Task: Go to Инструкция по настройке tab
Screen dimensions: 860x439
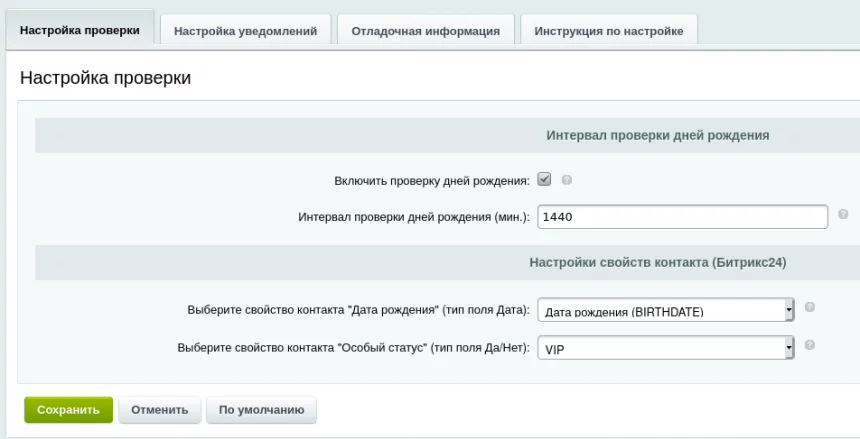Action: click(608, 31)
